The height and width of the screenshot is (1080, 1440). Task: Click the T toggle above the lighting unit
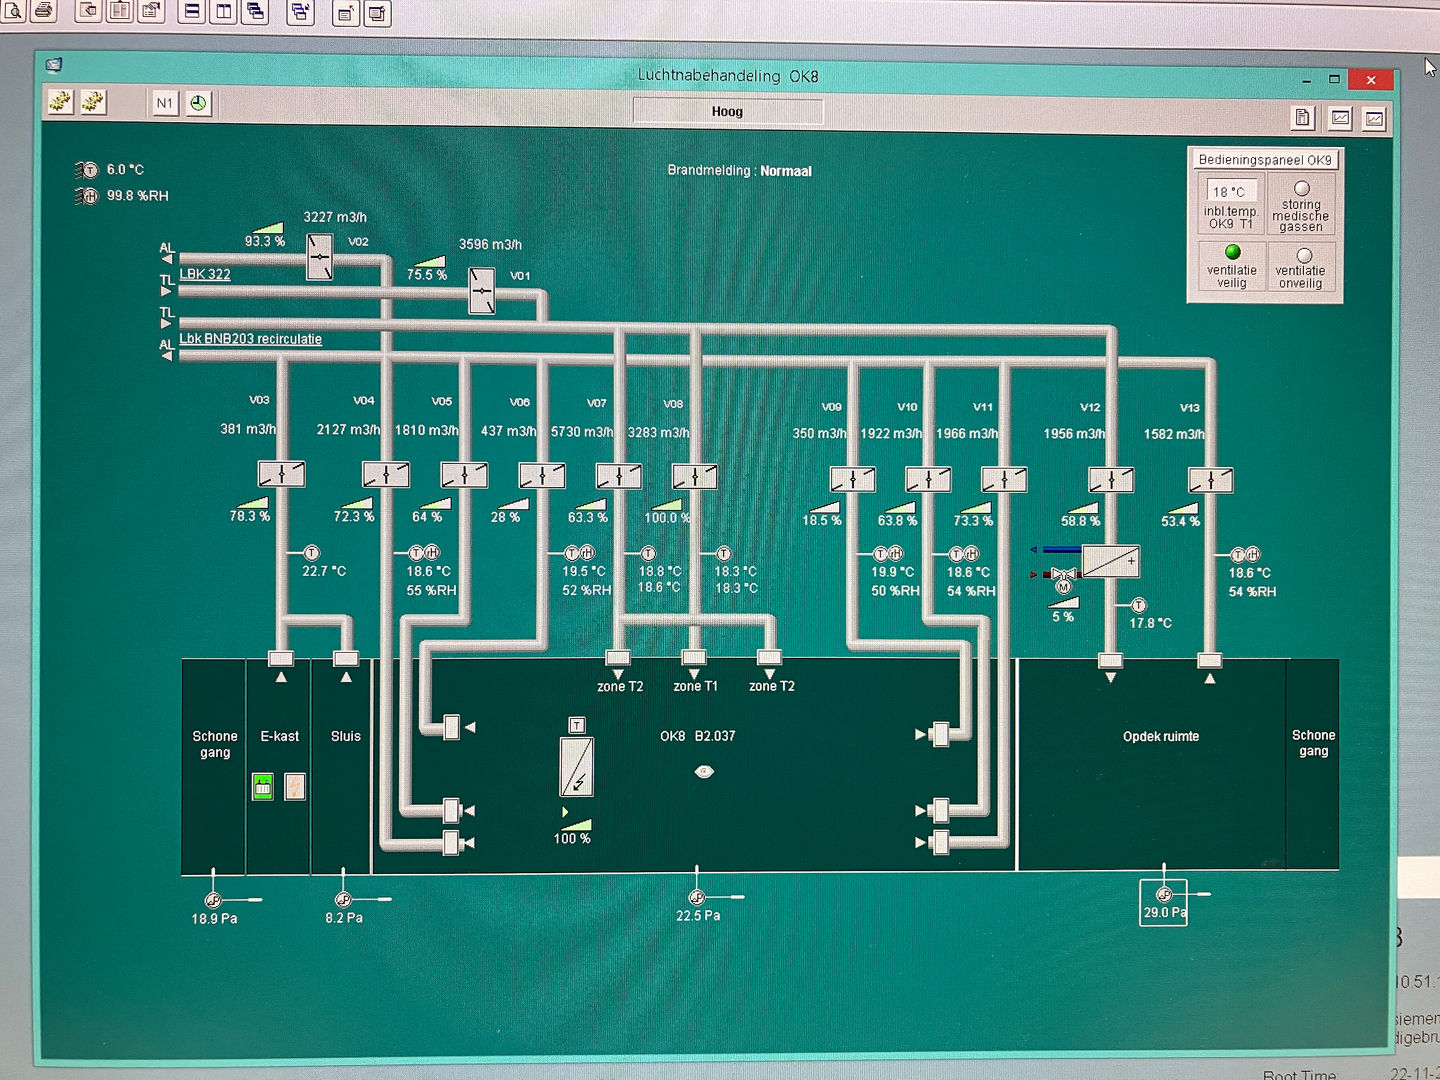pos(576,725)
